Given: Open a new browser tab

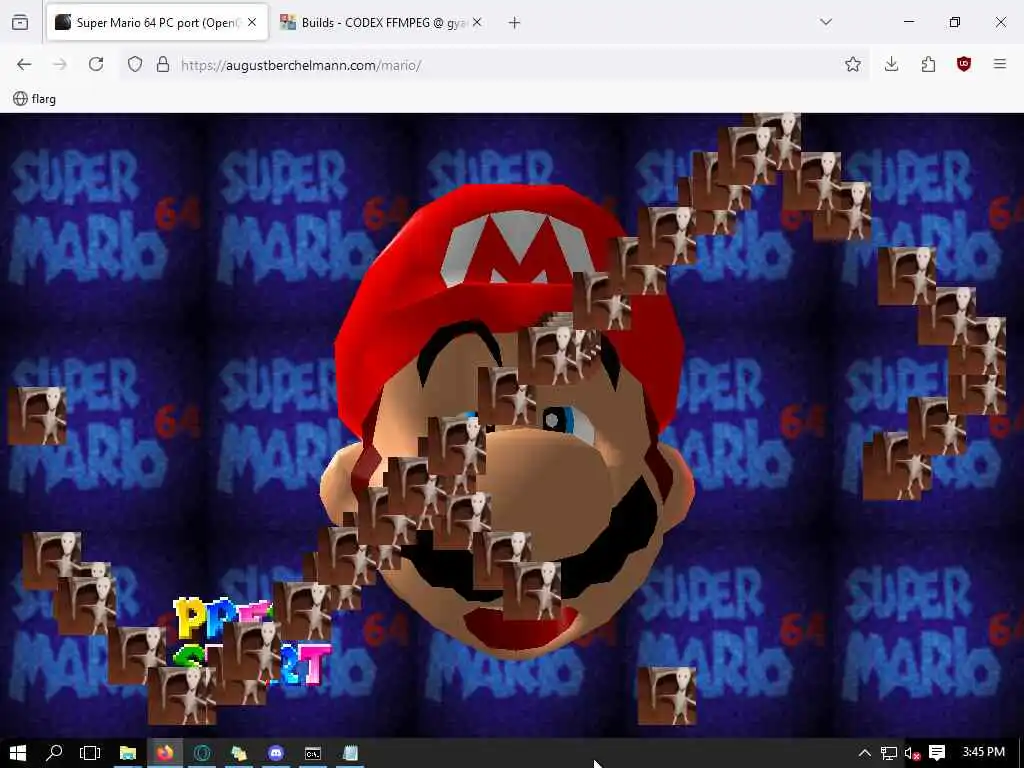Looking at the screenshot, I should click(514, 23).
